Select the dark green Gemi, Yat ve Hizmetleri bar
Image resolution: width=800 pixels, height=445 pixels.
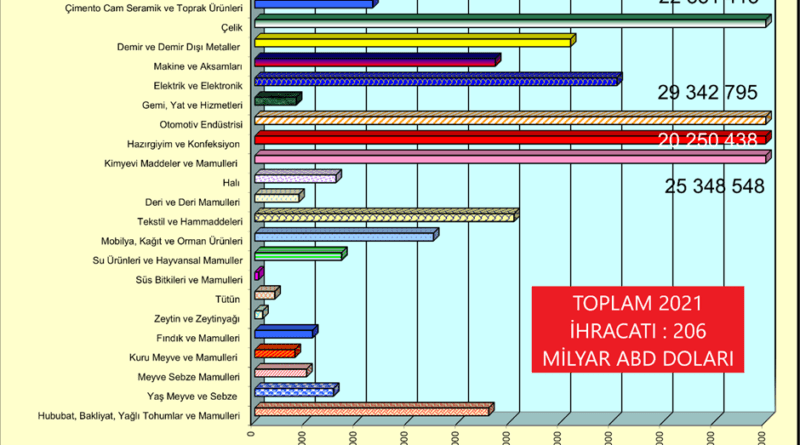point(277,99)
